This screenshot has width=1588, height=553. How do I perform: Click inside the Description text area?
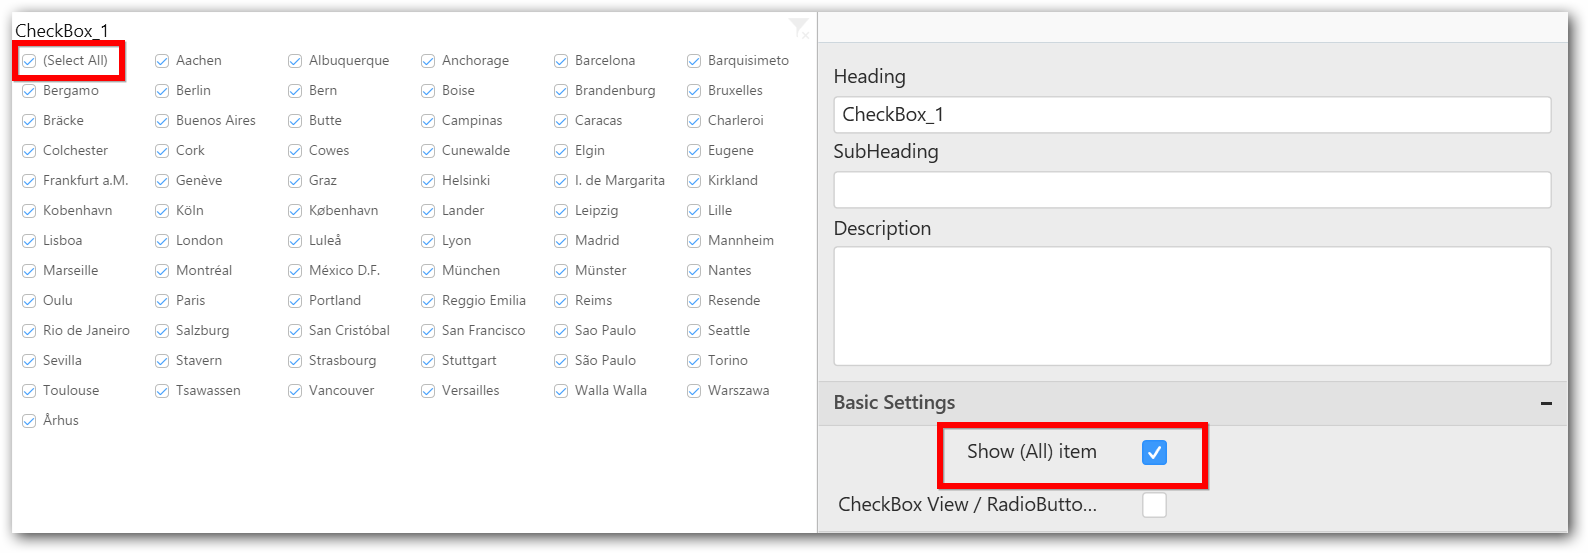pyautogui.click(x=1191, y=306)
